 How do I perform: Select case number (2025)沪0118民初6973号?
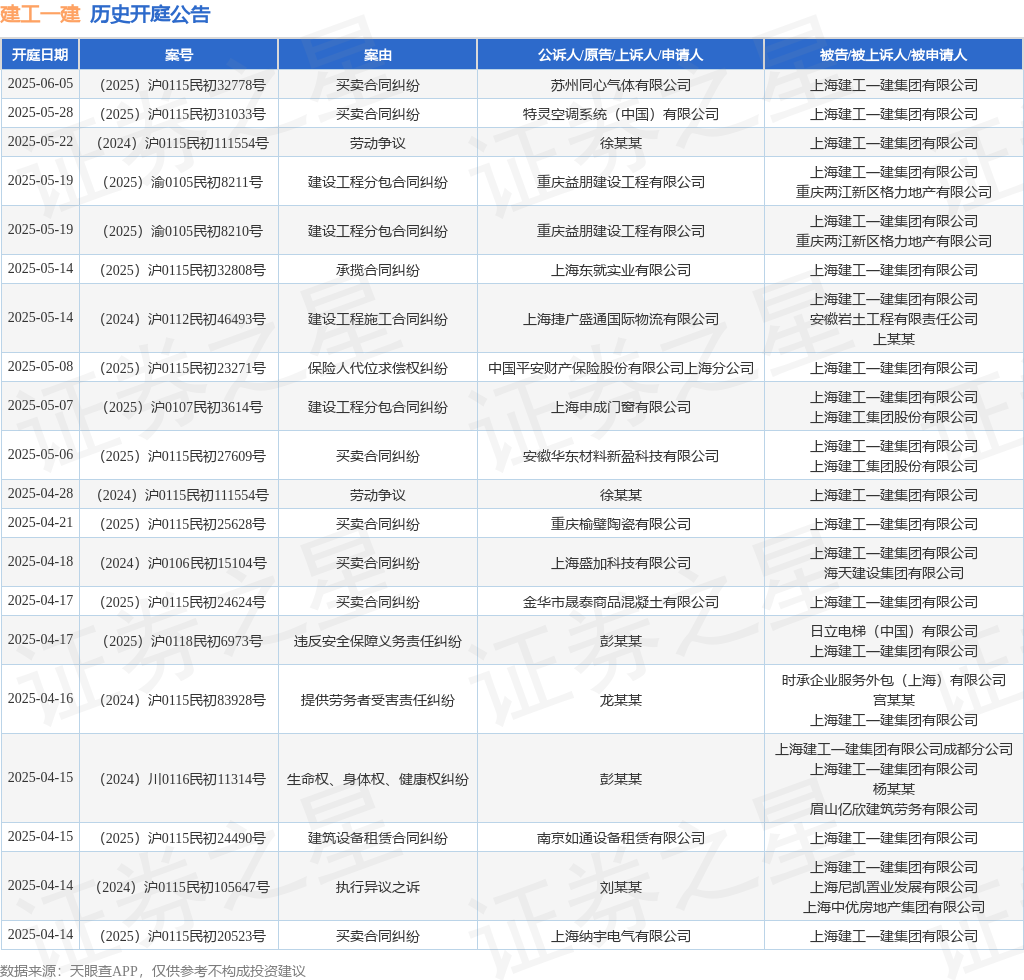point(179,642)
